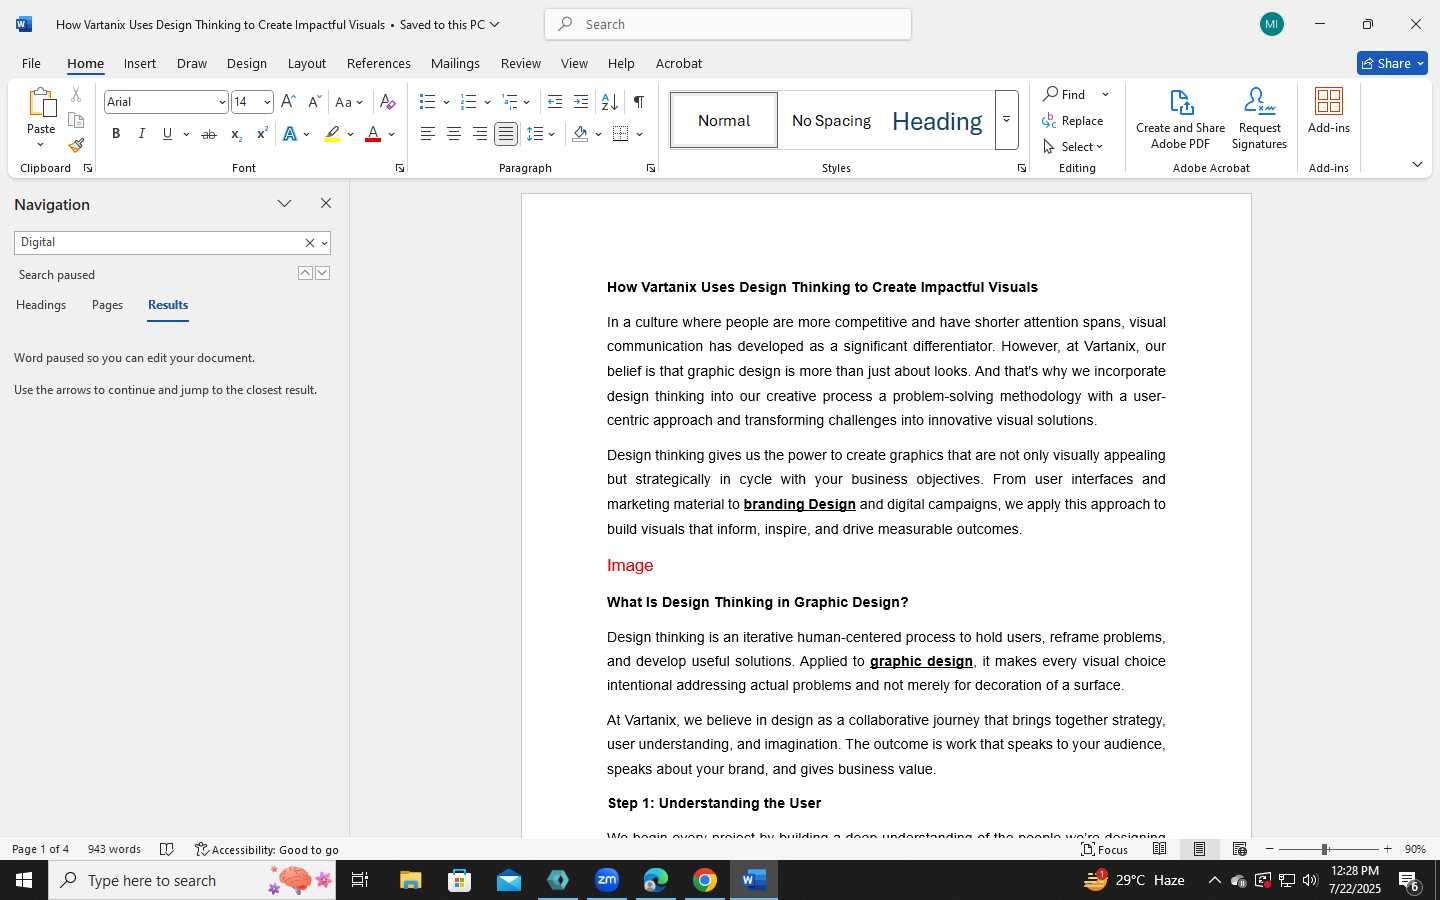Click the Format Painter brush icon

[x=76, y=145]
